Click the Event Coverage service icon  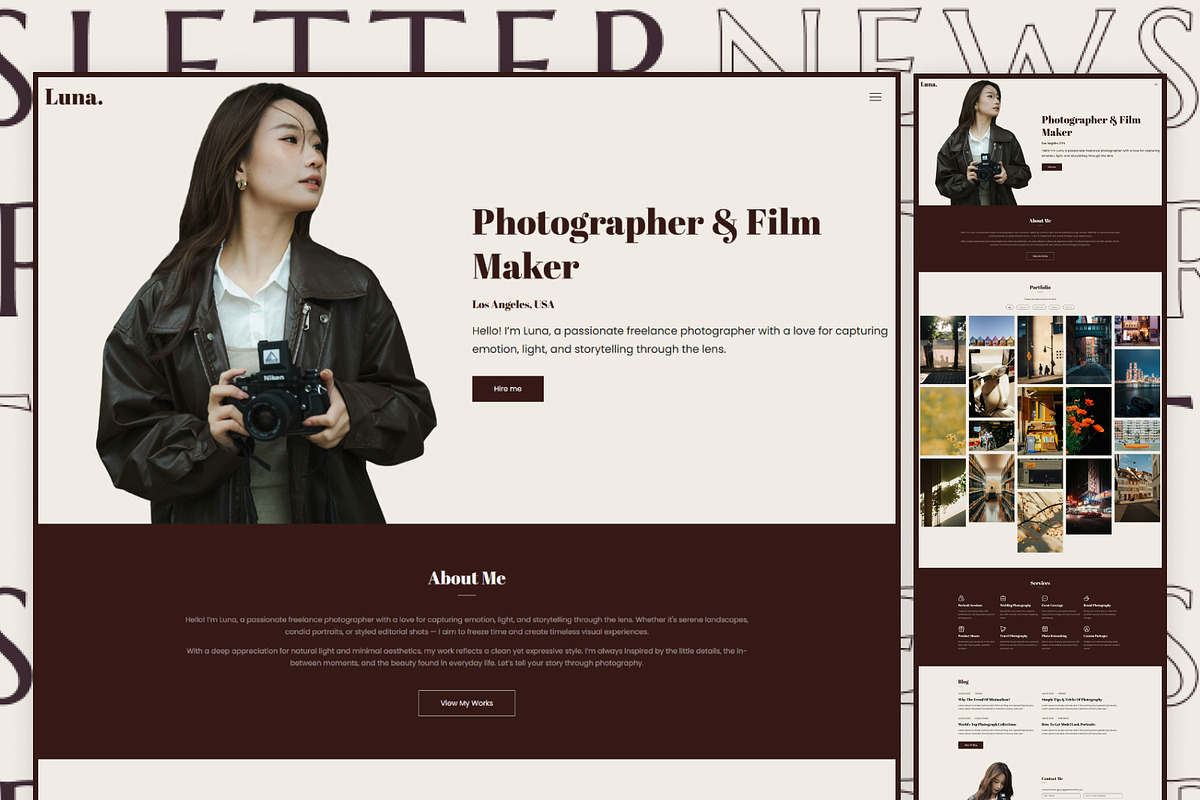point(1045,598)
